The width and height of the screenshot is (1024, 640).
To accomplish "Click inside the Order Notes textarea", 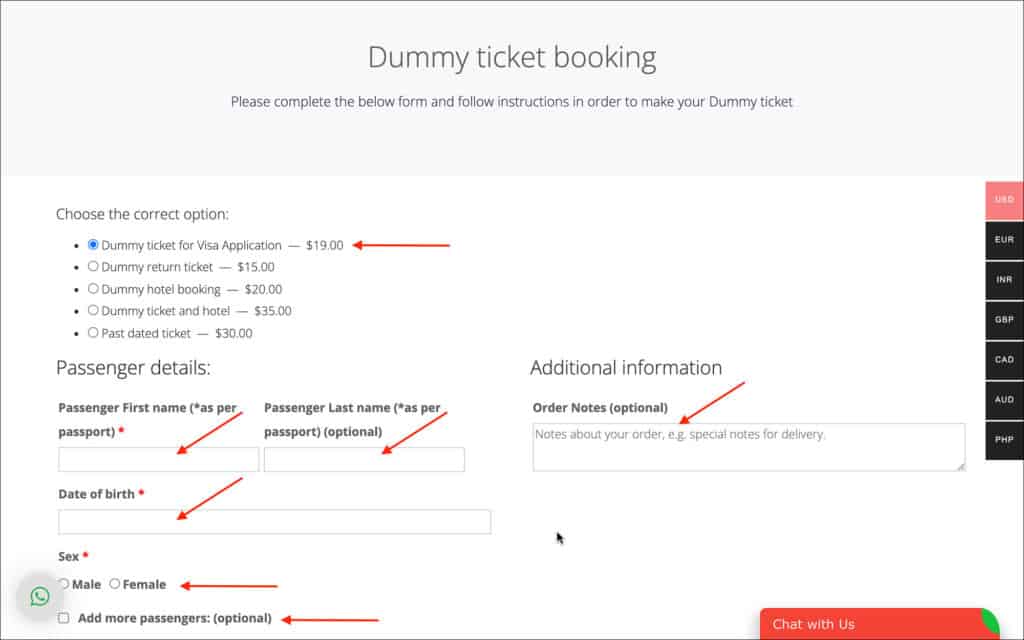I will pos(748,447).
